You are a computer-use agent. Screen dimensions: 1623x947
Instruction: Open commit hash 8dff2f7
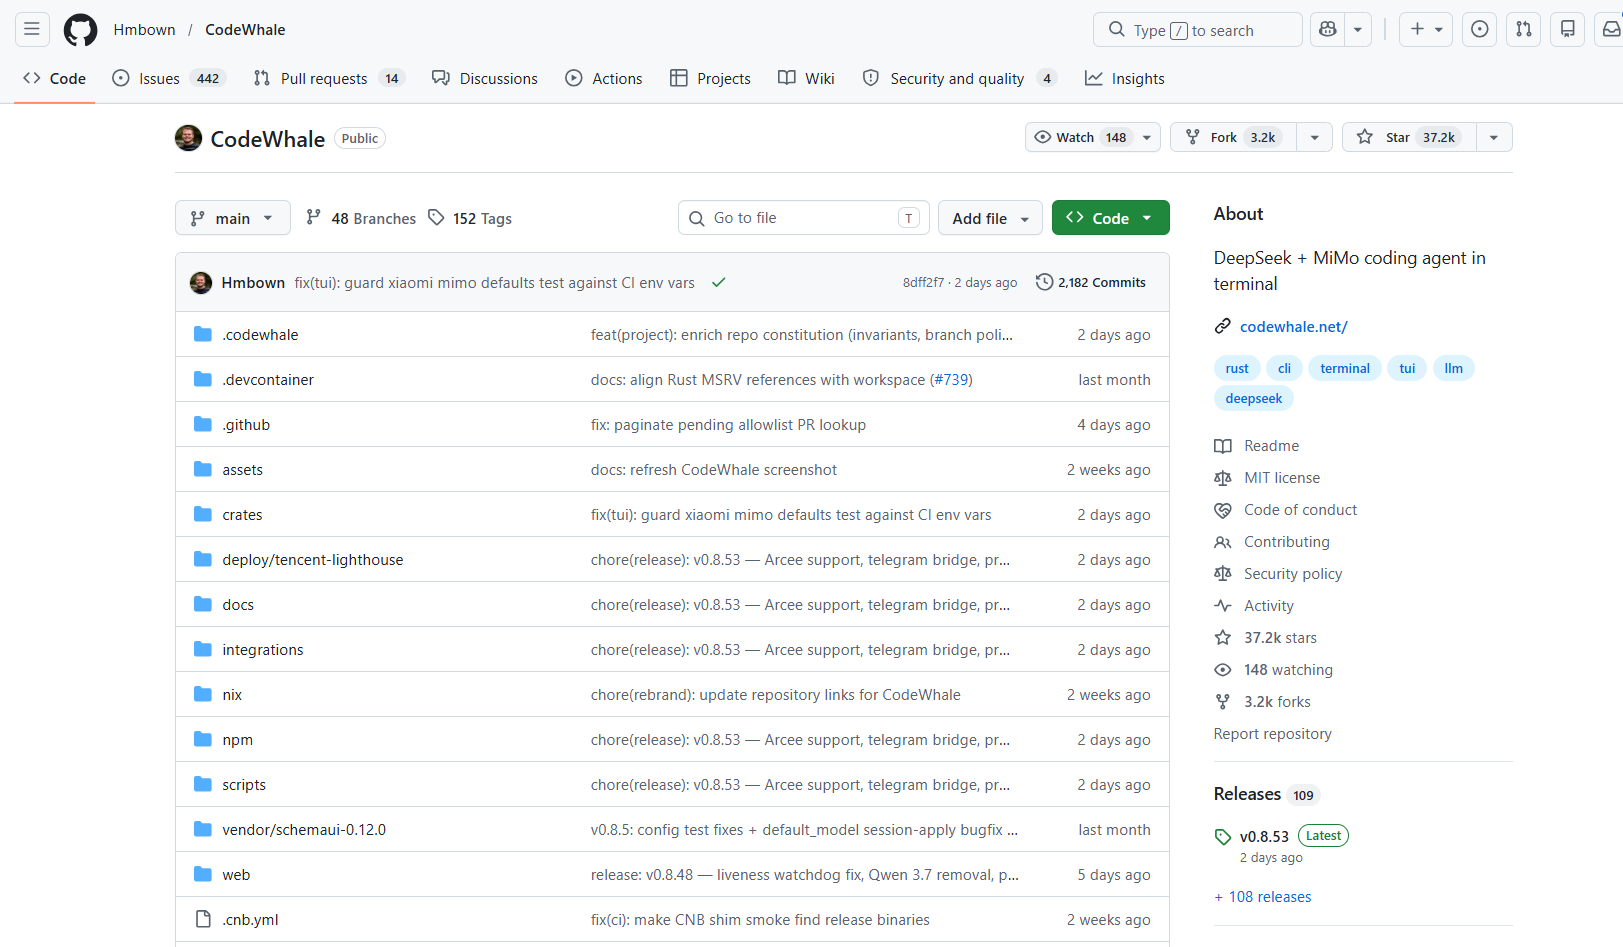click(x=923, y=283)
